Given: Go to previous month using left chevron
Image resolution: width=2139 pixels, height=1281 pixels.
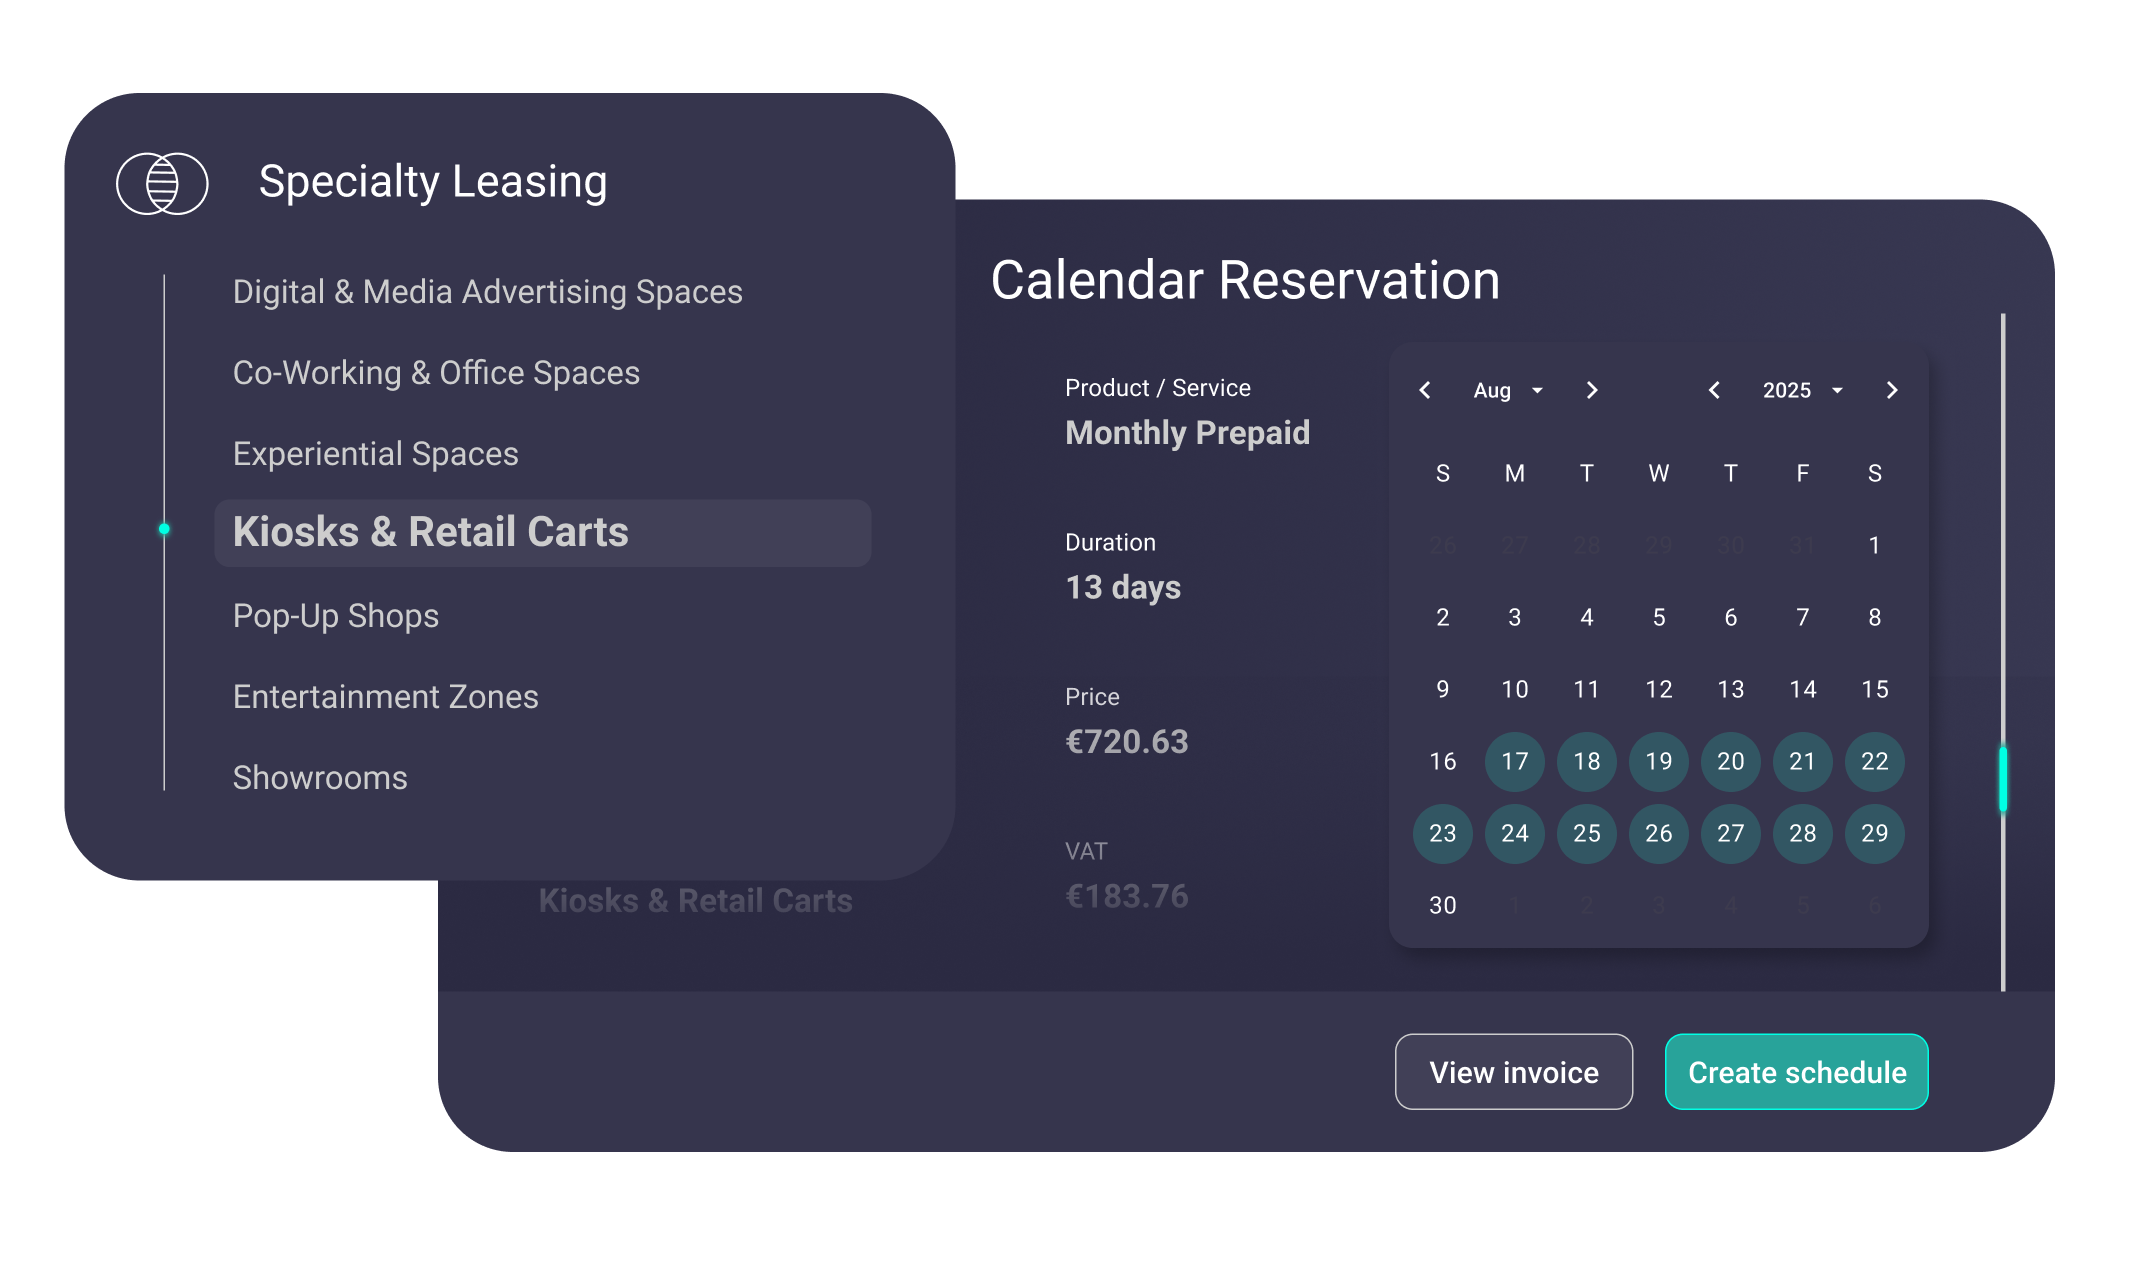Looking at the screenshot, I should 1425,390.
